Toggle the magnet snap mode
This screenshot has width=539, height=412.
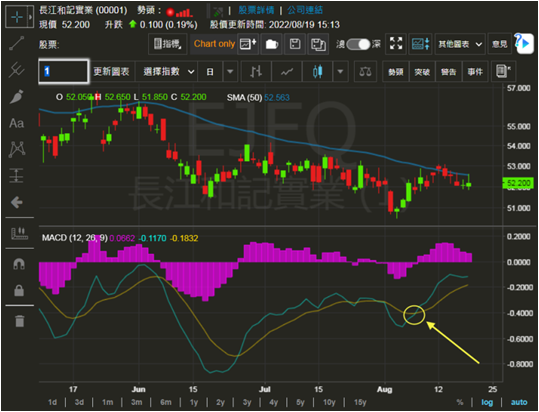coord(19,264)
